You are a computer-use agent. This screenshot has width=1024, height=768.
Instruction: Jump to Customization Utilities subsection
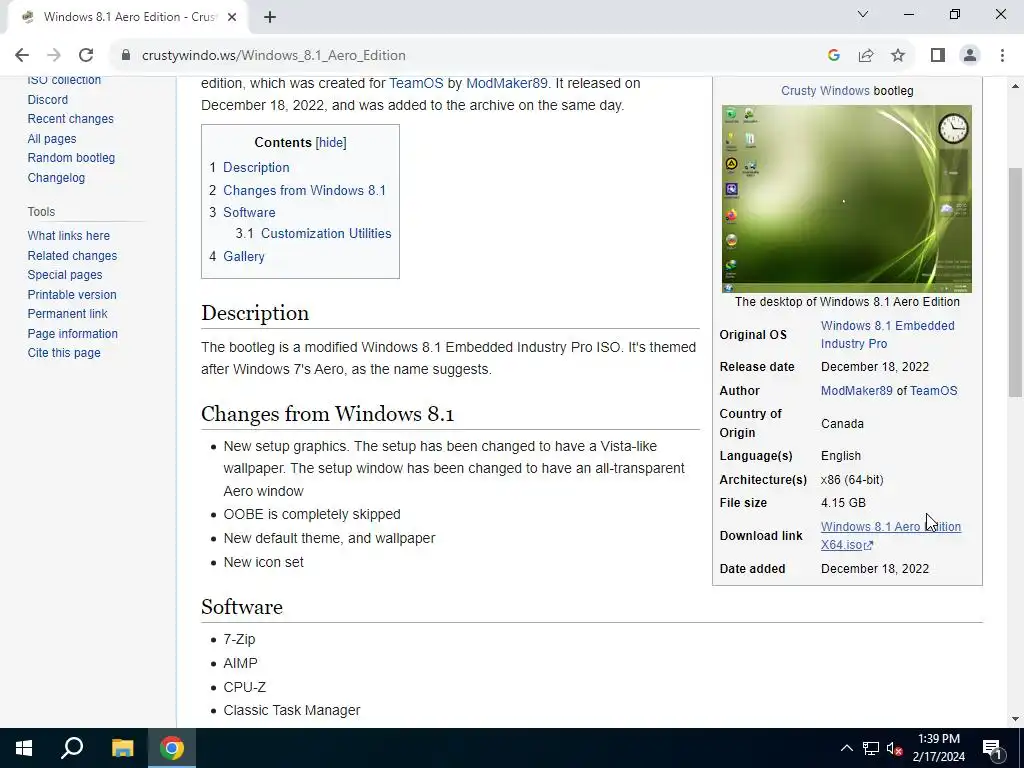[x=326, y=233]
